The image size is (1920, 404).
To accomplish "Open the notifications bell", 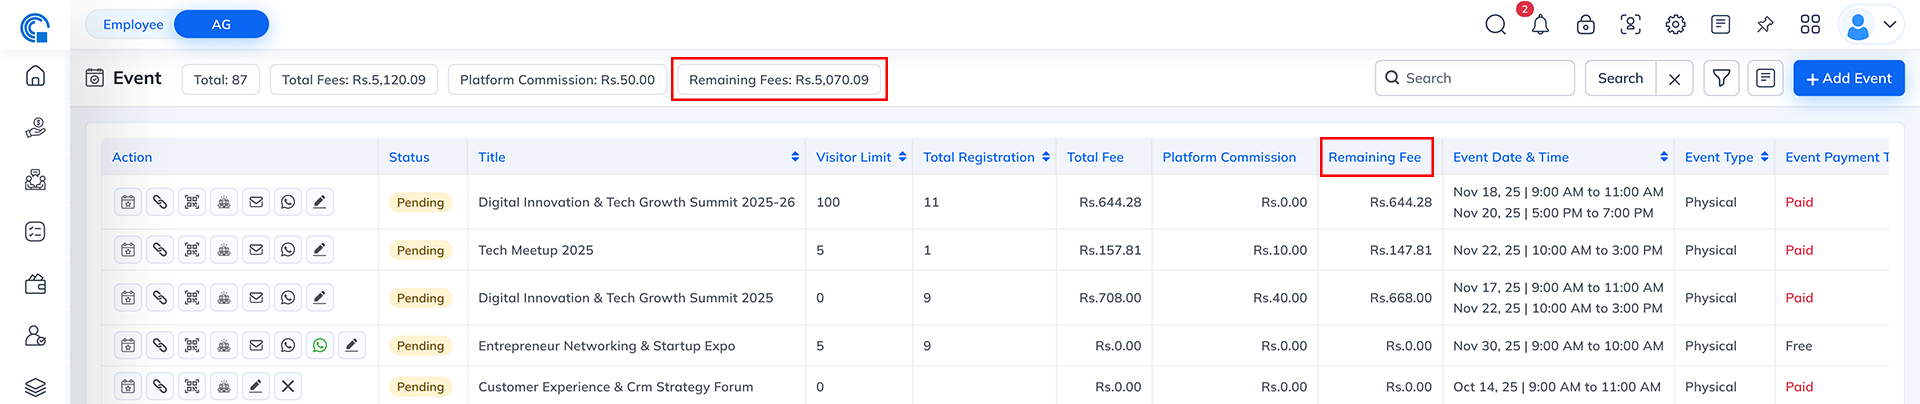I will coord(1540,25).
